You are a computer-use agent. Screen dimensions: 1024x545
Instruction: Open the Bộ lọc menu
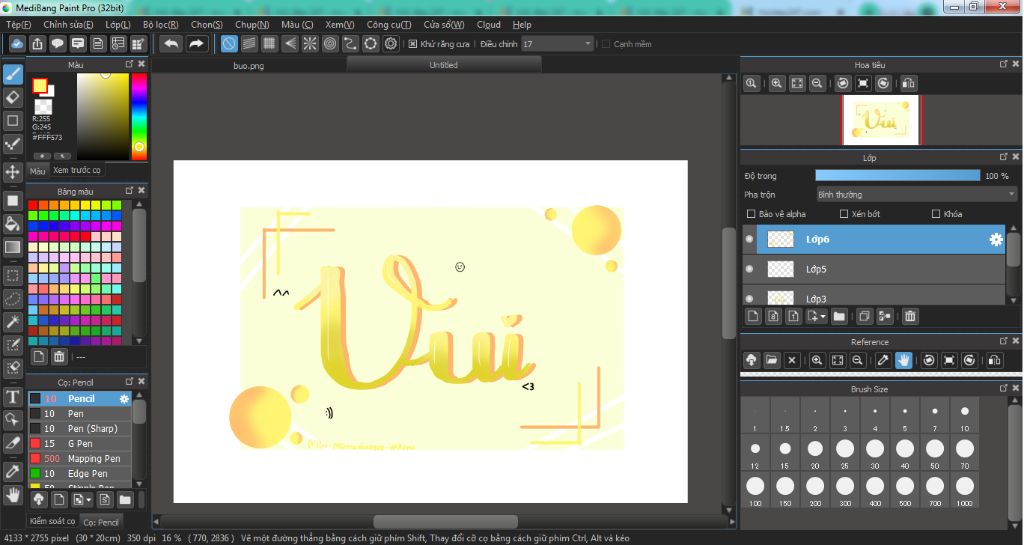tap(160, 25)
